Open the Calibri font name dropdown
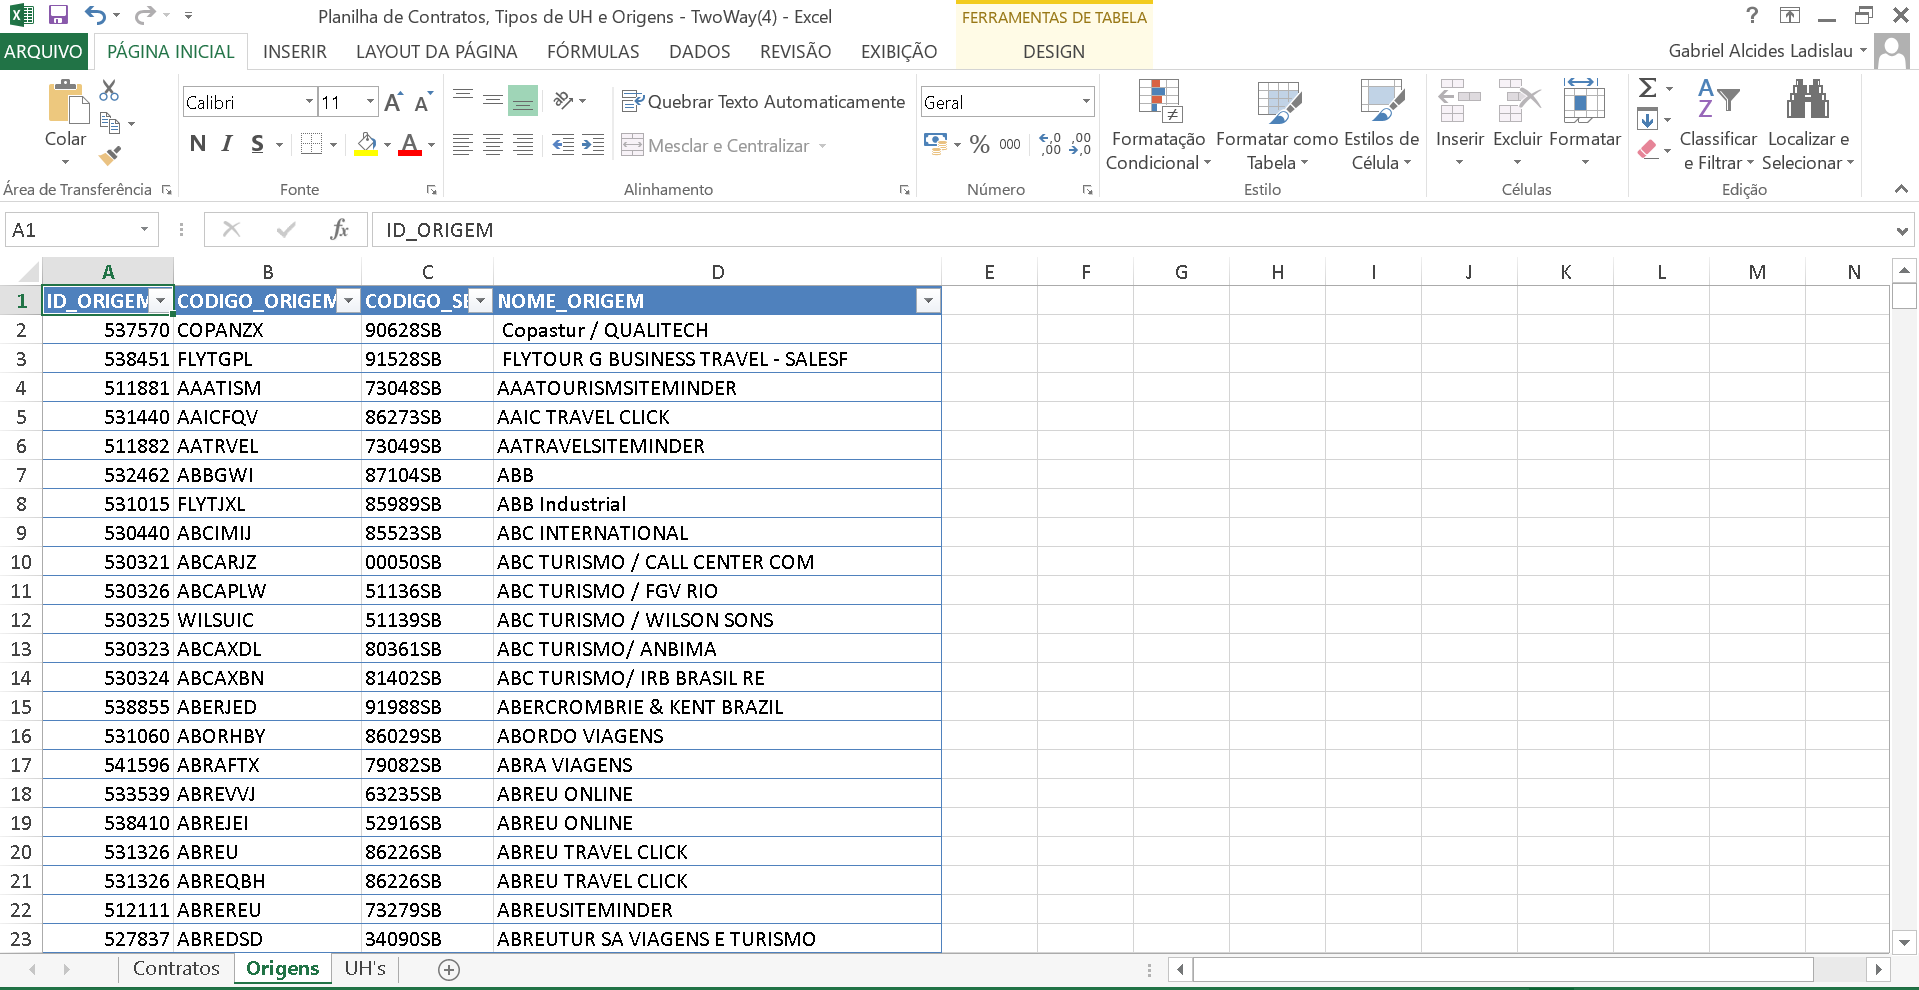Image resolution: width=1919 pixels, height=990 pixels. point(309,102)
